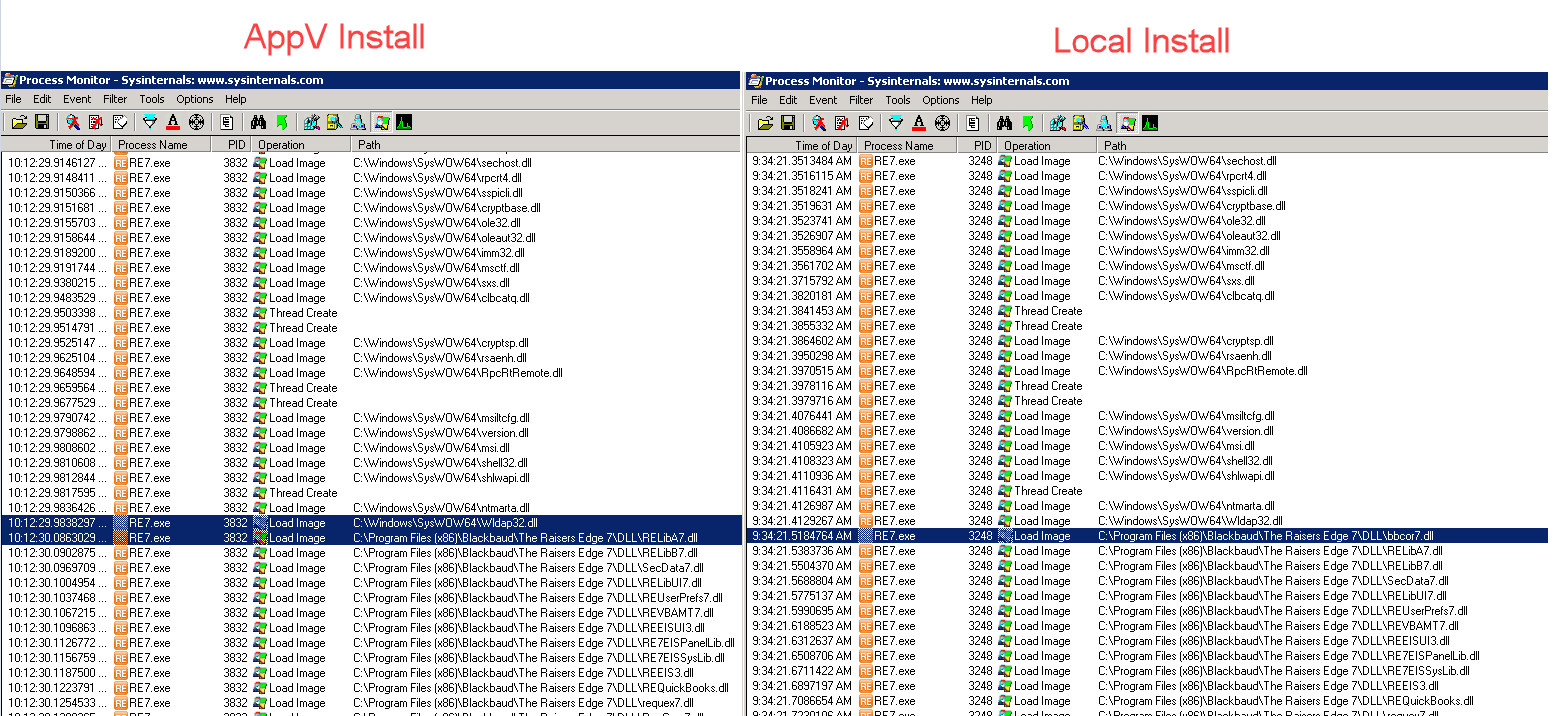The width and height of the screenshot is (1553, 716).
Task: Toggle Show Registry Activity in AppV Install window
Action: click(311, 122)
